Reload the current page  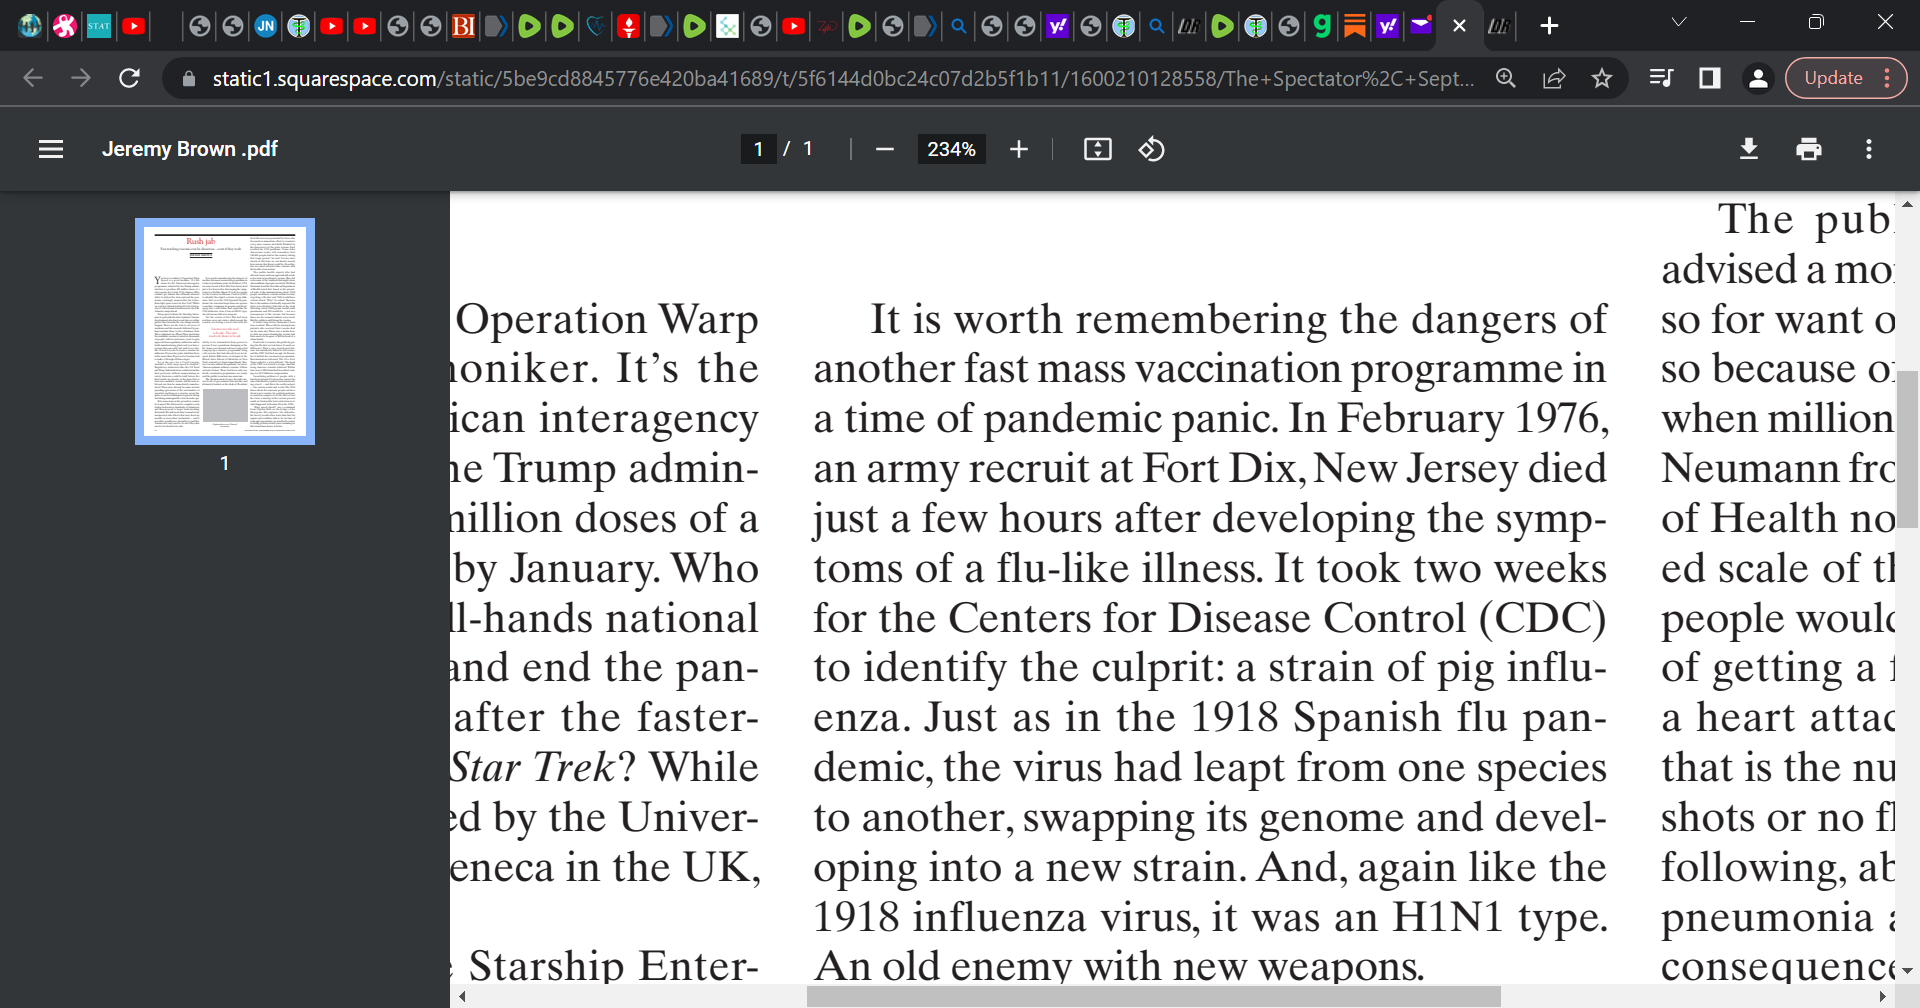point(129,78)
